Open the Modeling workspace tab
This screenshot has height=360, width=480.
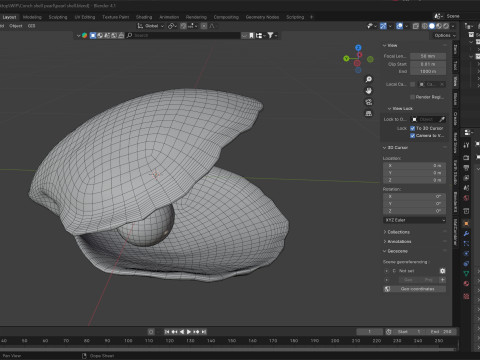[x=32, y=17]
